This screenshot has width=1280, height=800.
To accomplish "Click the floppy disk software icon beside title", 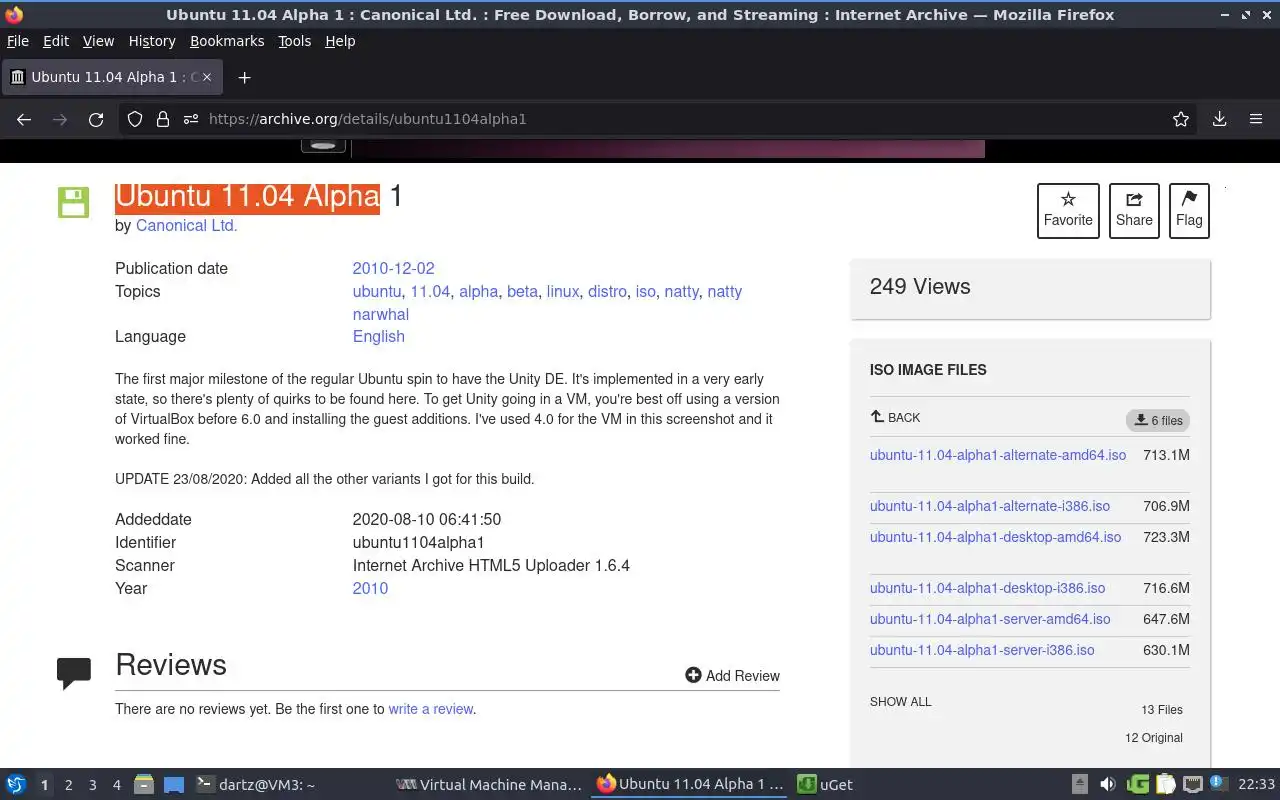I will click(73, 202).
